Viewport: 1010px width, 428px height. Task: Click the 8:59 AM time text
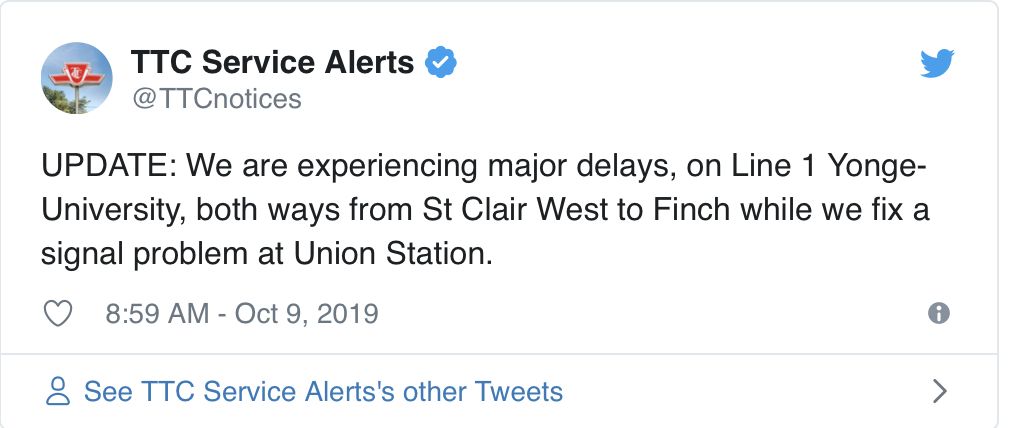(157, 313)
